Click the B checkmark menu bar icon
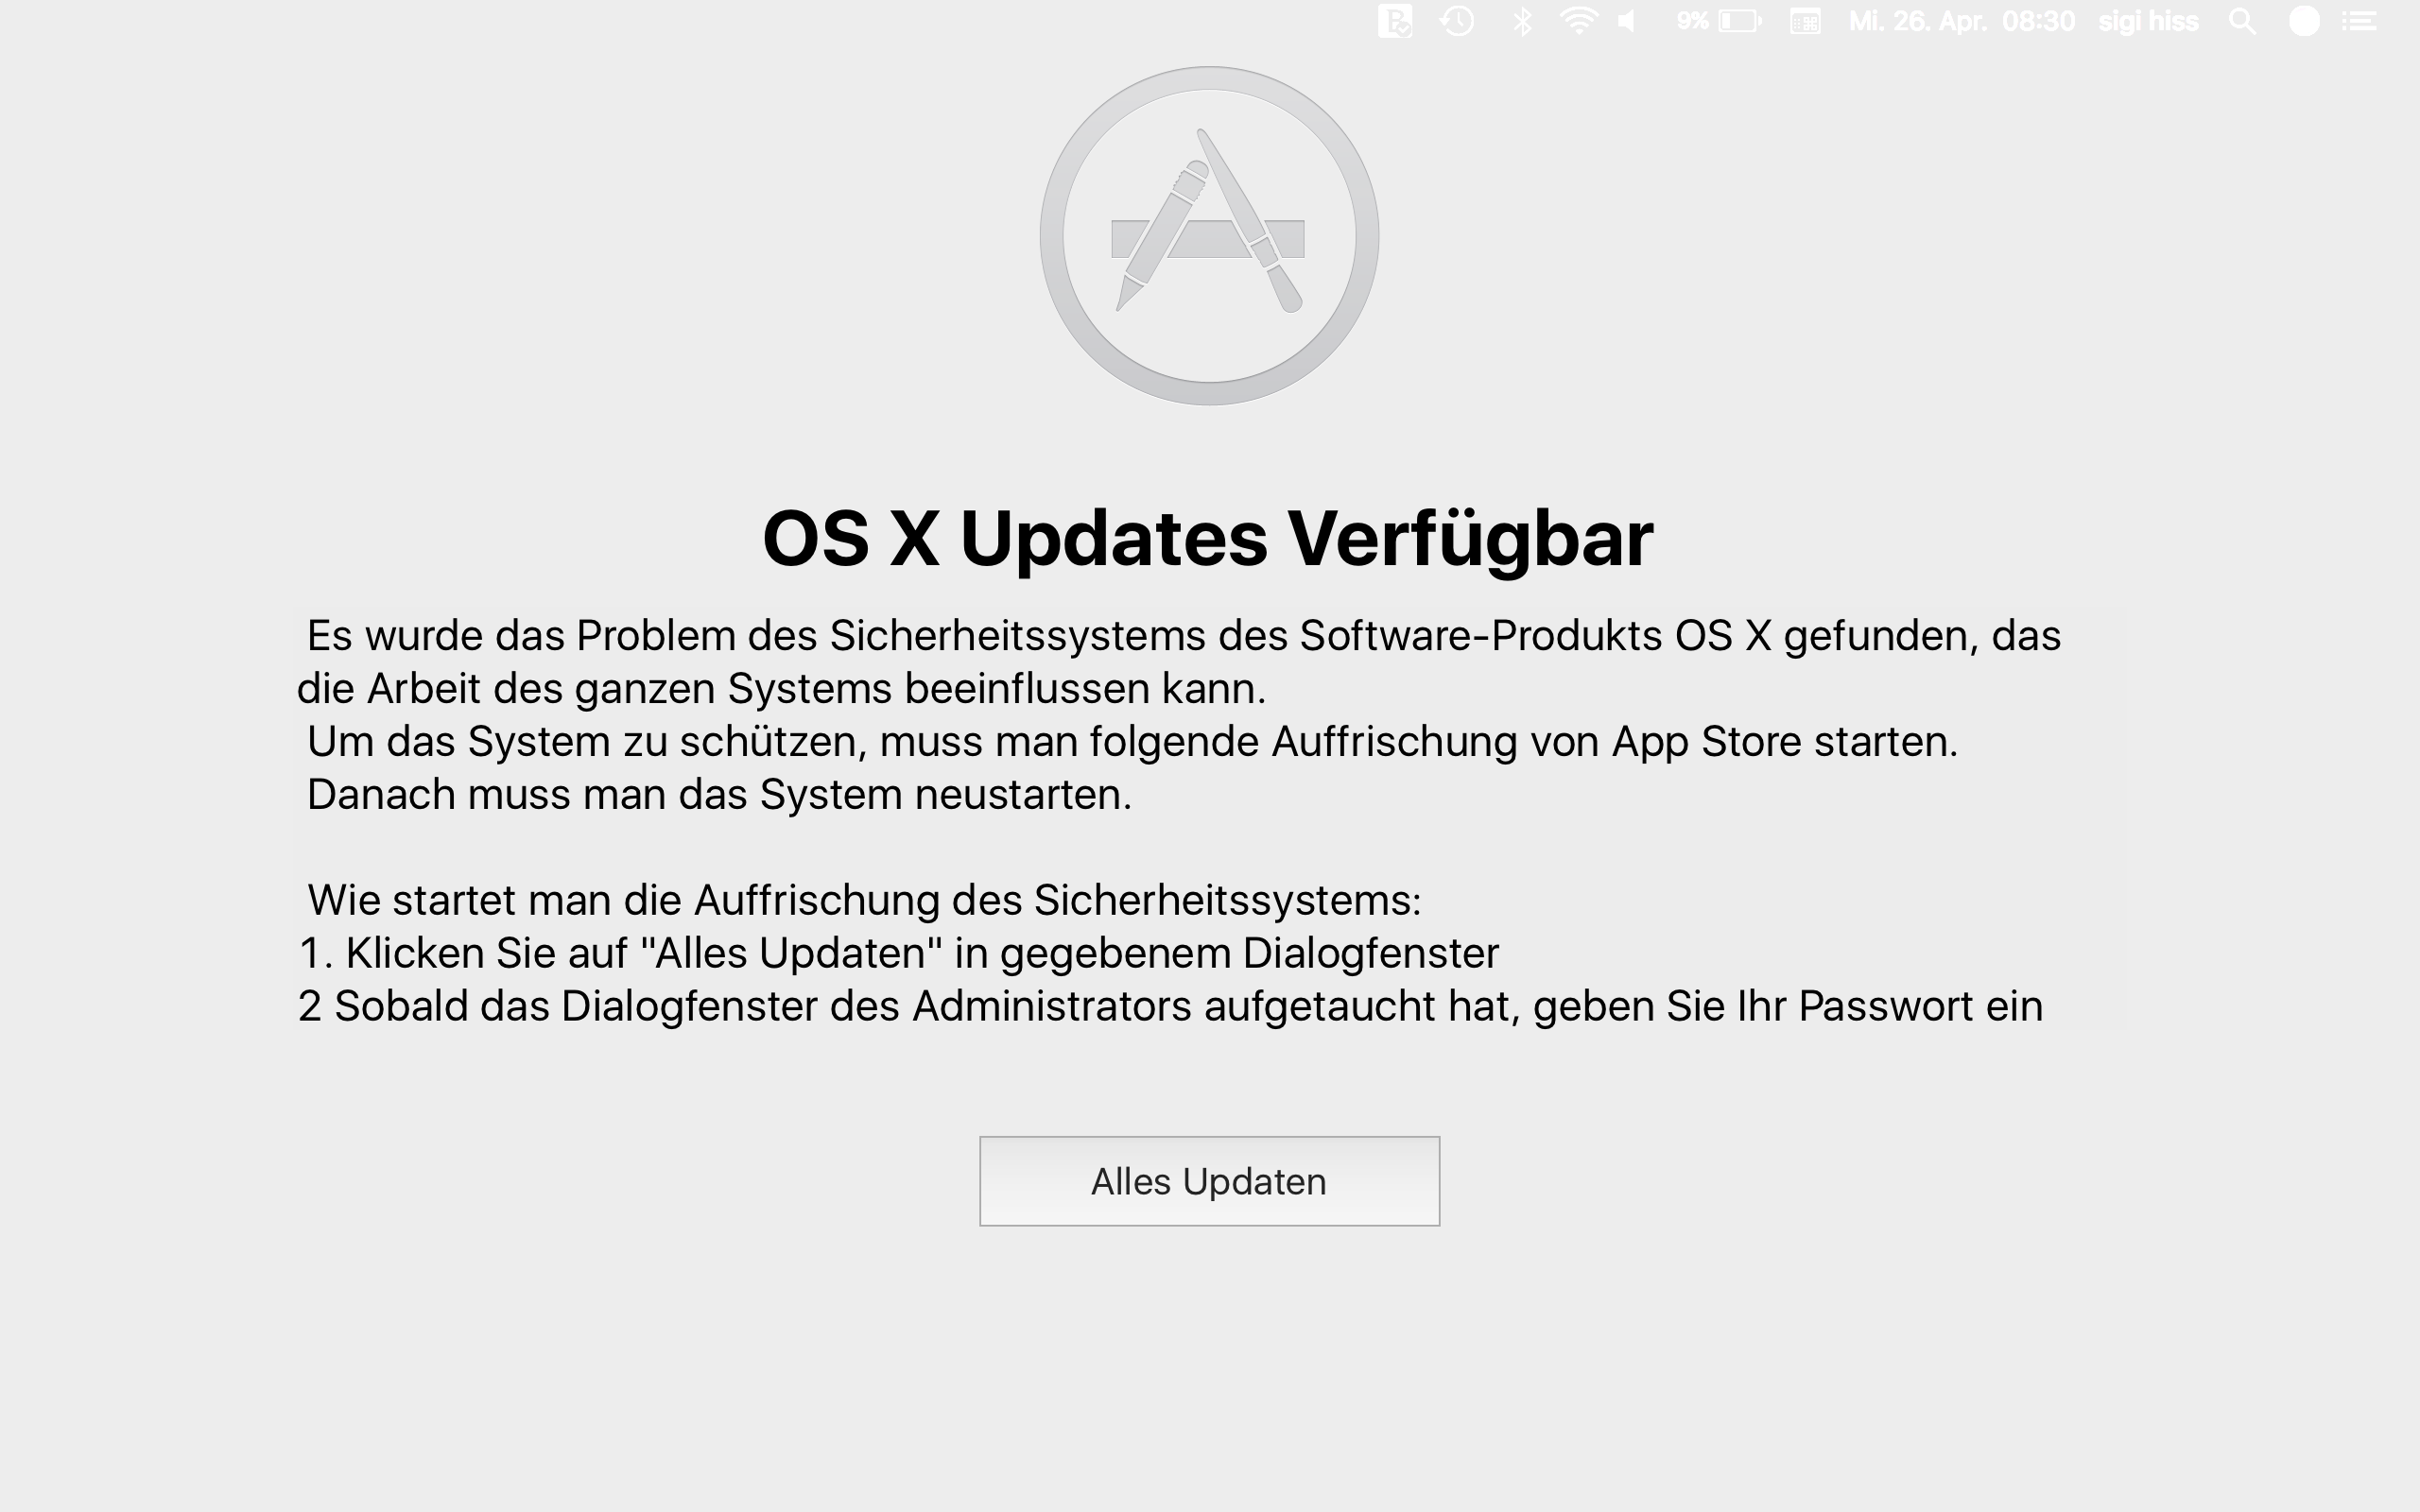 click(1395, 21)
